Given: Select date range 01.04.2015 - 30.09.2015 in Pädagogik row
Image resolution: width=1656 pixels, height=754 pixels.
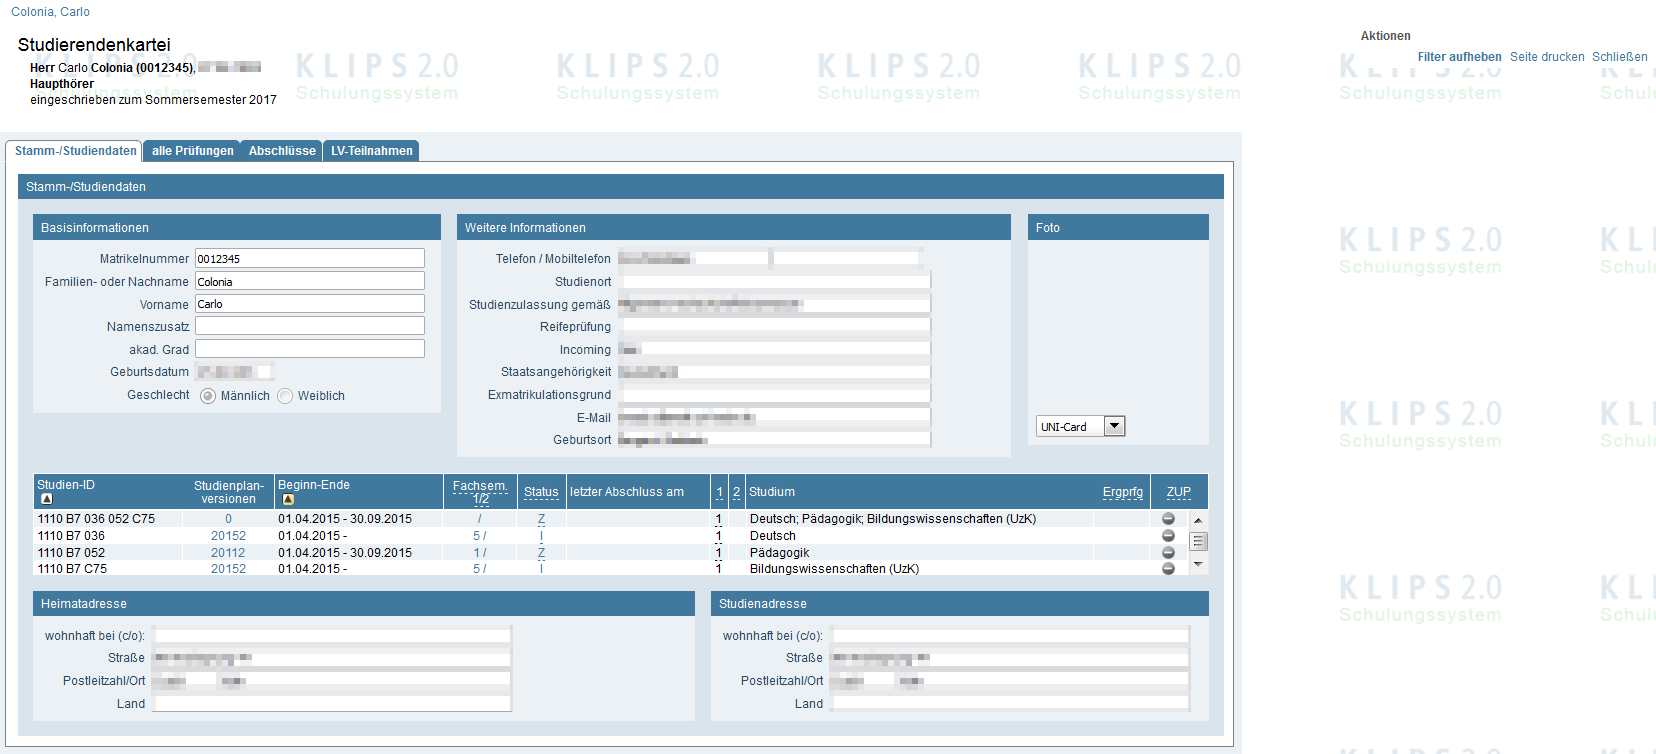Looking at the screenshot, I should [x=345, y=553].
